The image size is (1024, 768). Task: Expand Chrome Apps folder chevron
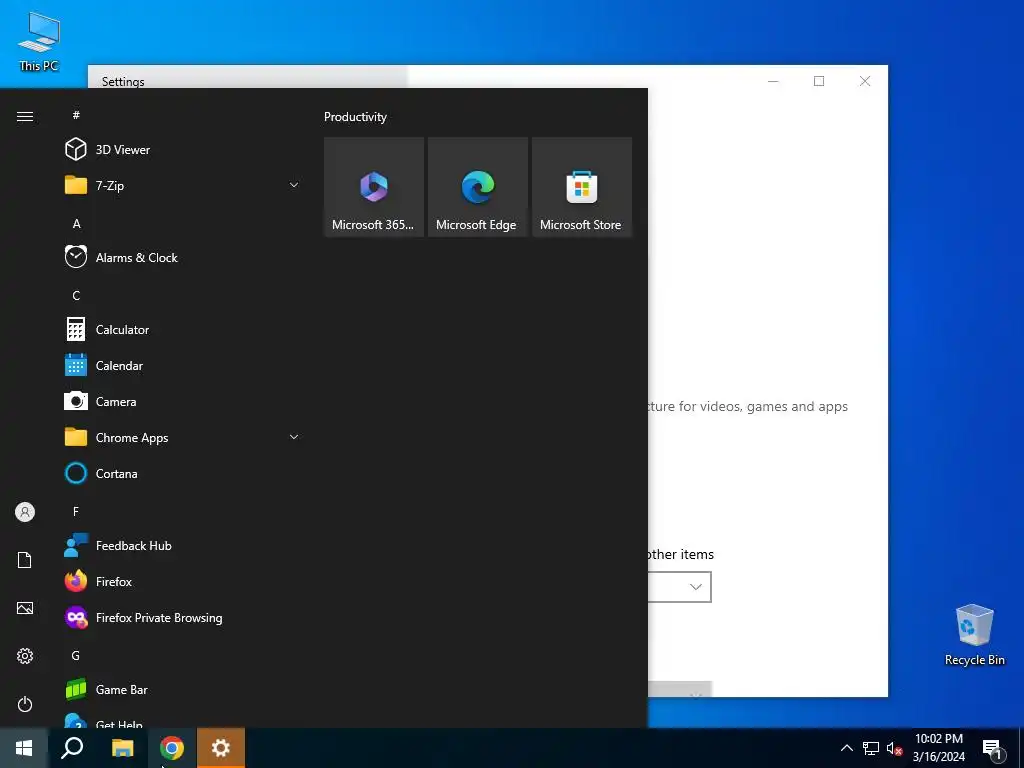click(294, 438)
